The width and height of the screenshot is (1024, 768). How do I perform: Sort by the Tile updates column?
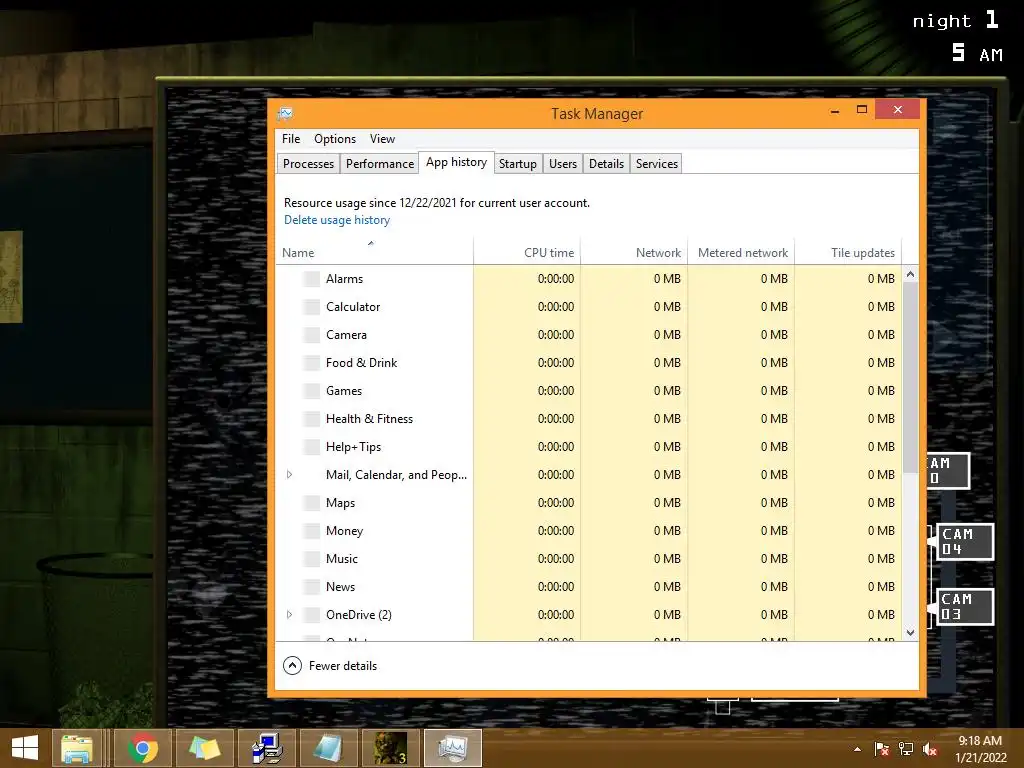pos(848,252)
